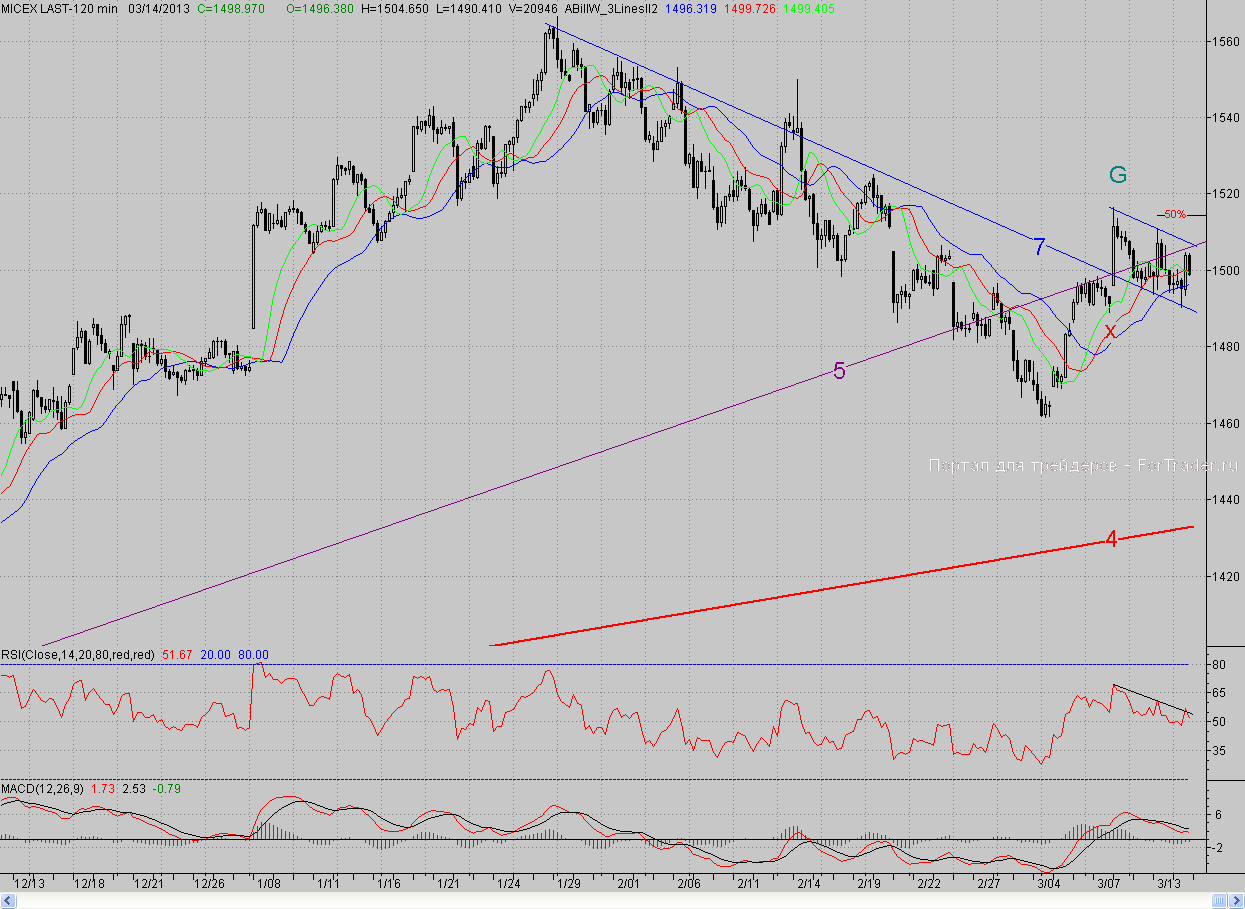The width and height of the screenshot is (1245, 909).
Task: Select the red -50% level marker
Action: pos(1171,214)
